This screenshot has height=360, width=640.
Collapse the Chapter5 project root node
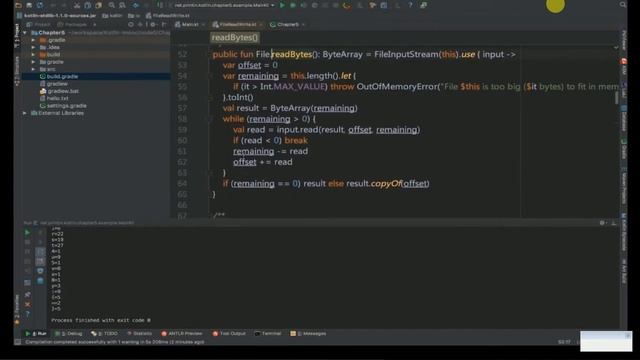[x=25, y=33]
